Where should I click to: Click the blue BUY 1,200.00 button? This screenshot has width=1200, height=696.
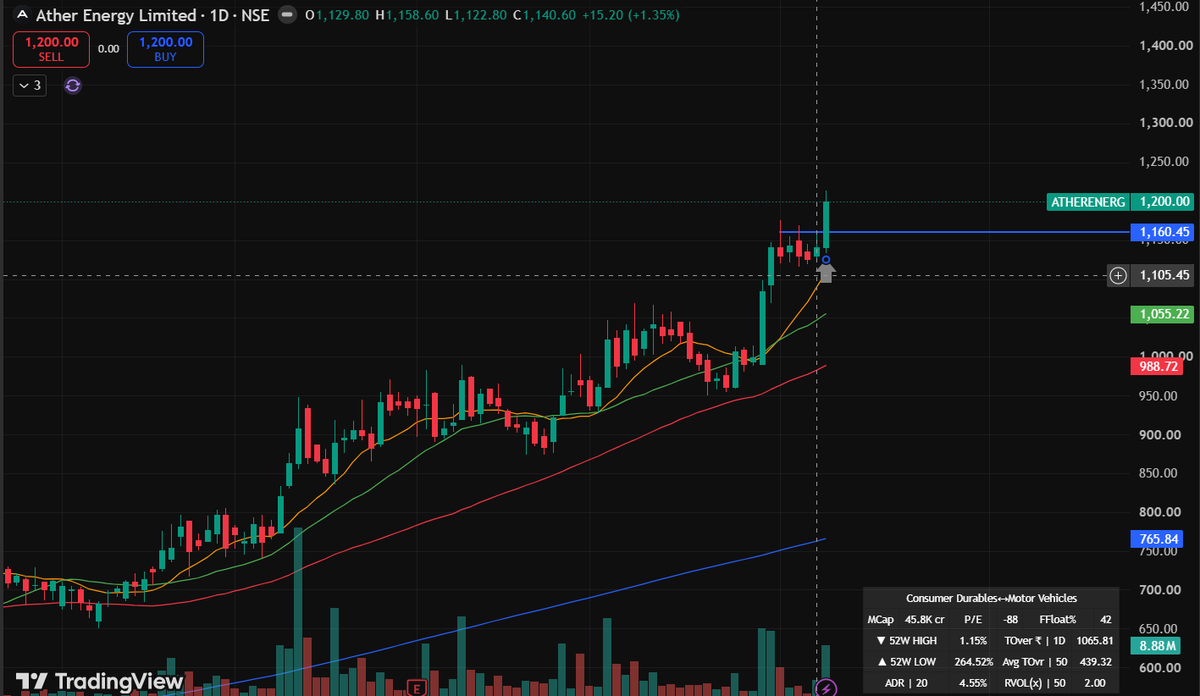coord(165,49)
